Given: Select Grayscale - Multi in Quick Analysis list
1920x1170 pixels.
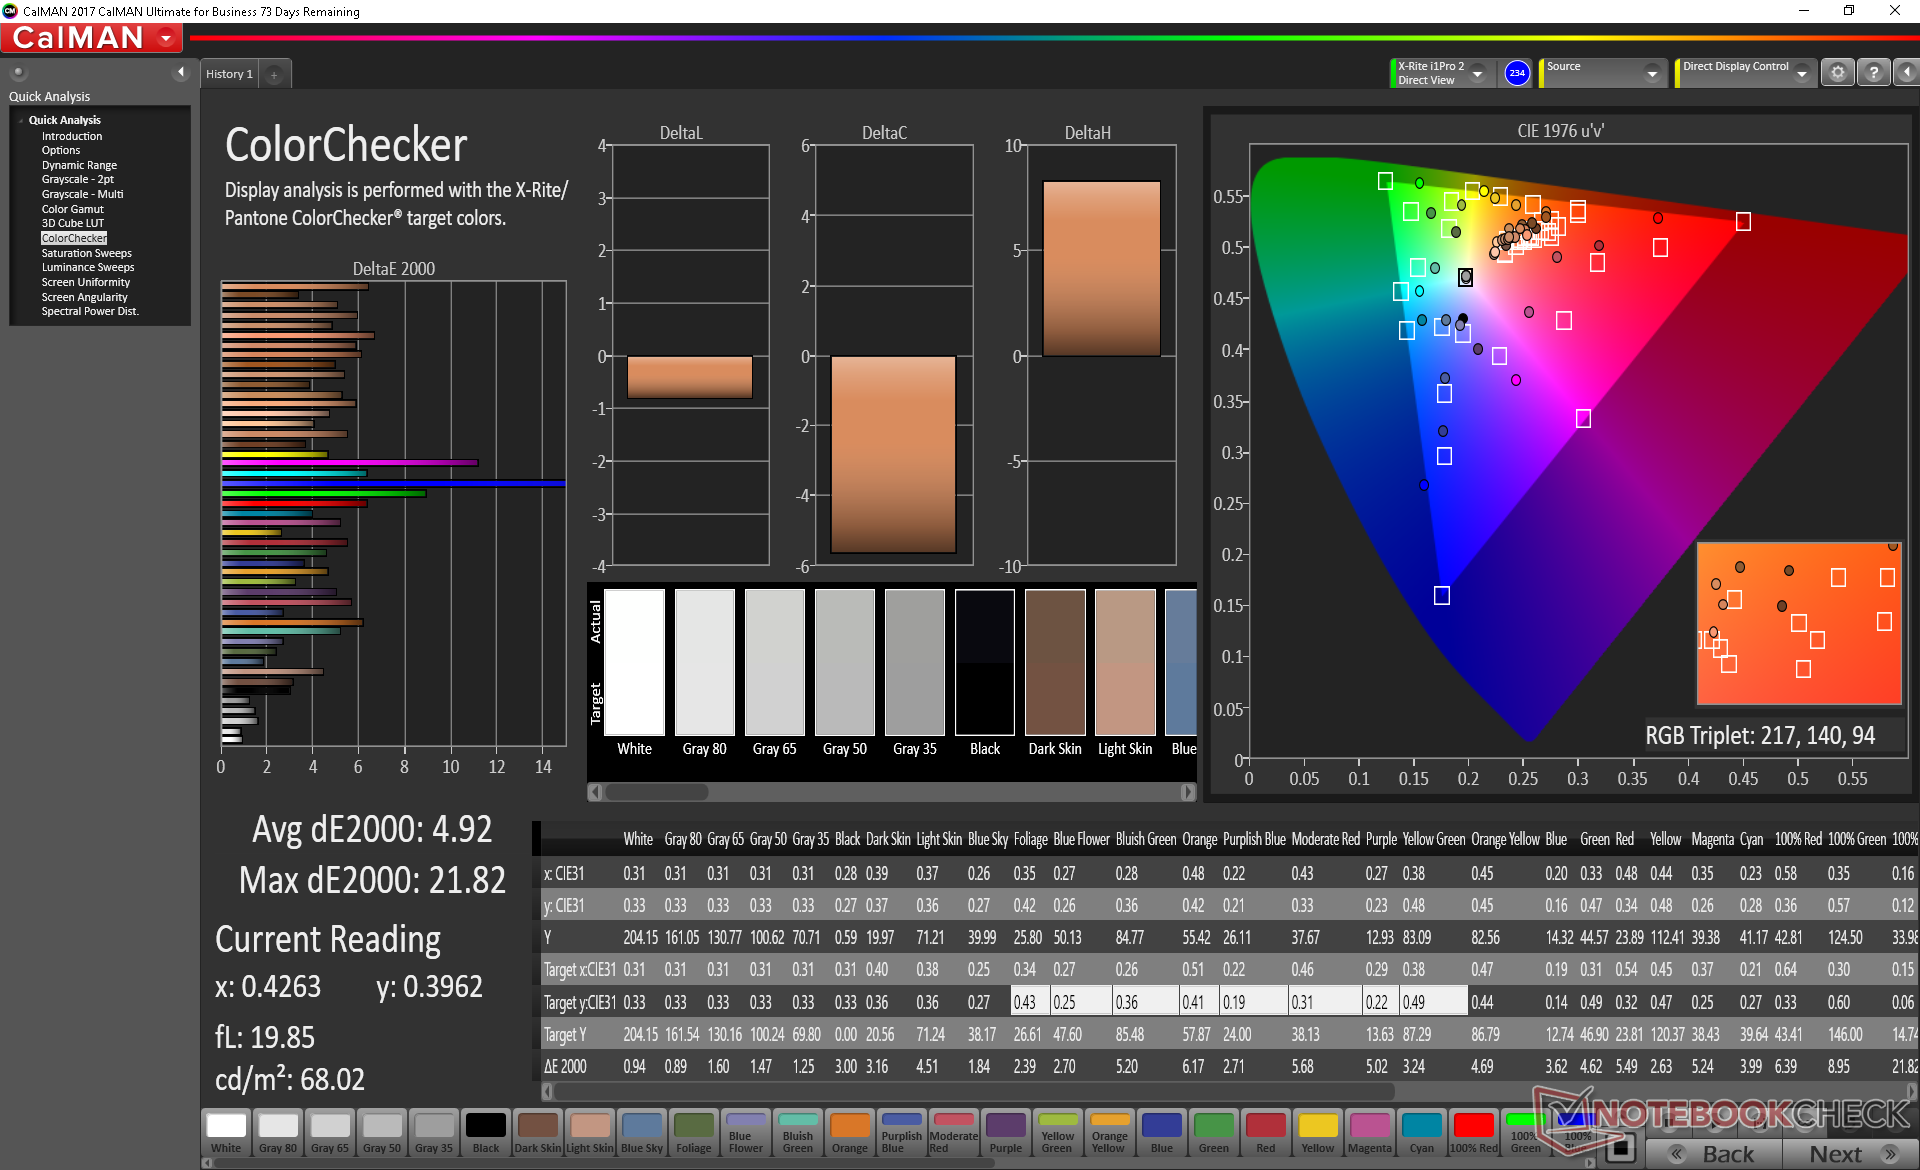Looking at the screenshot, I should 82,194.
